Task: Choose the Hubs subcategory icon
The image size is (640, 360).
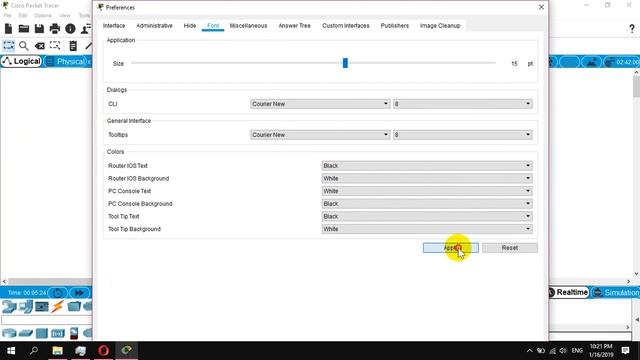Action: tap(42, 333)
